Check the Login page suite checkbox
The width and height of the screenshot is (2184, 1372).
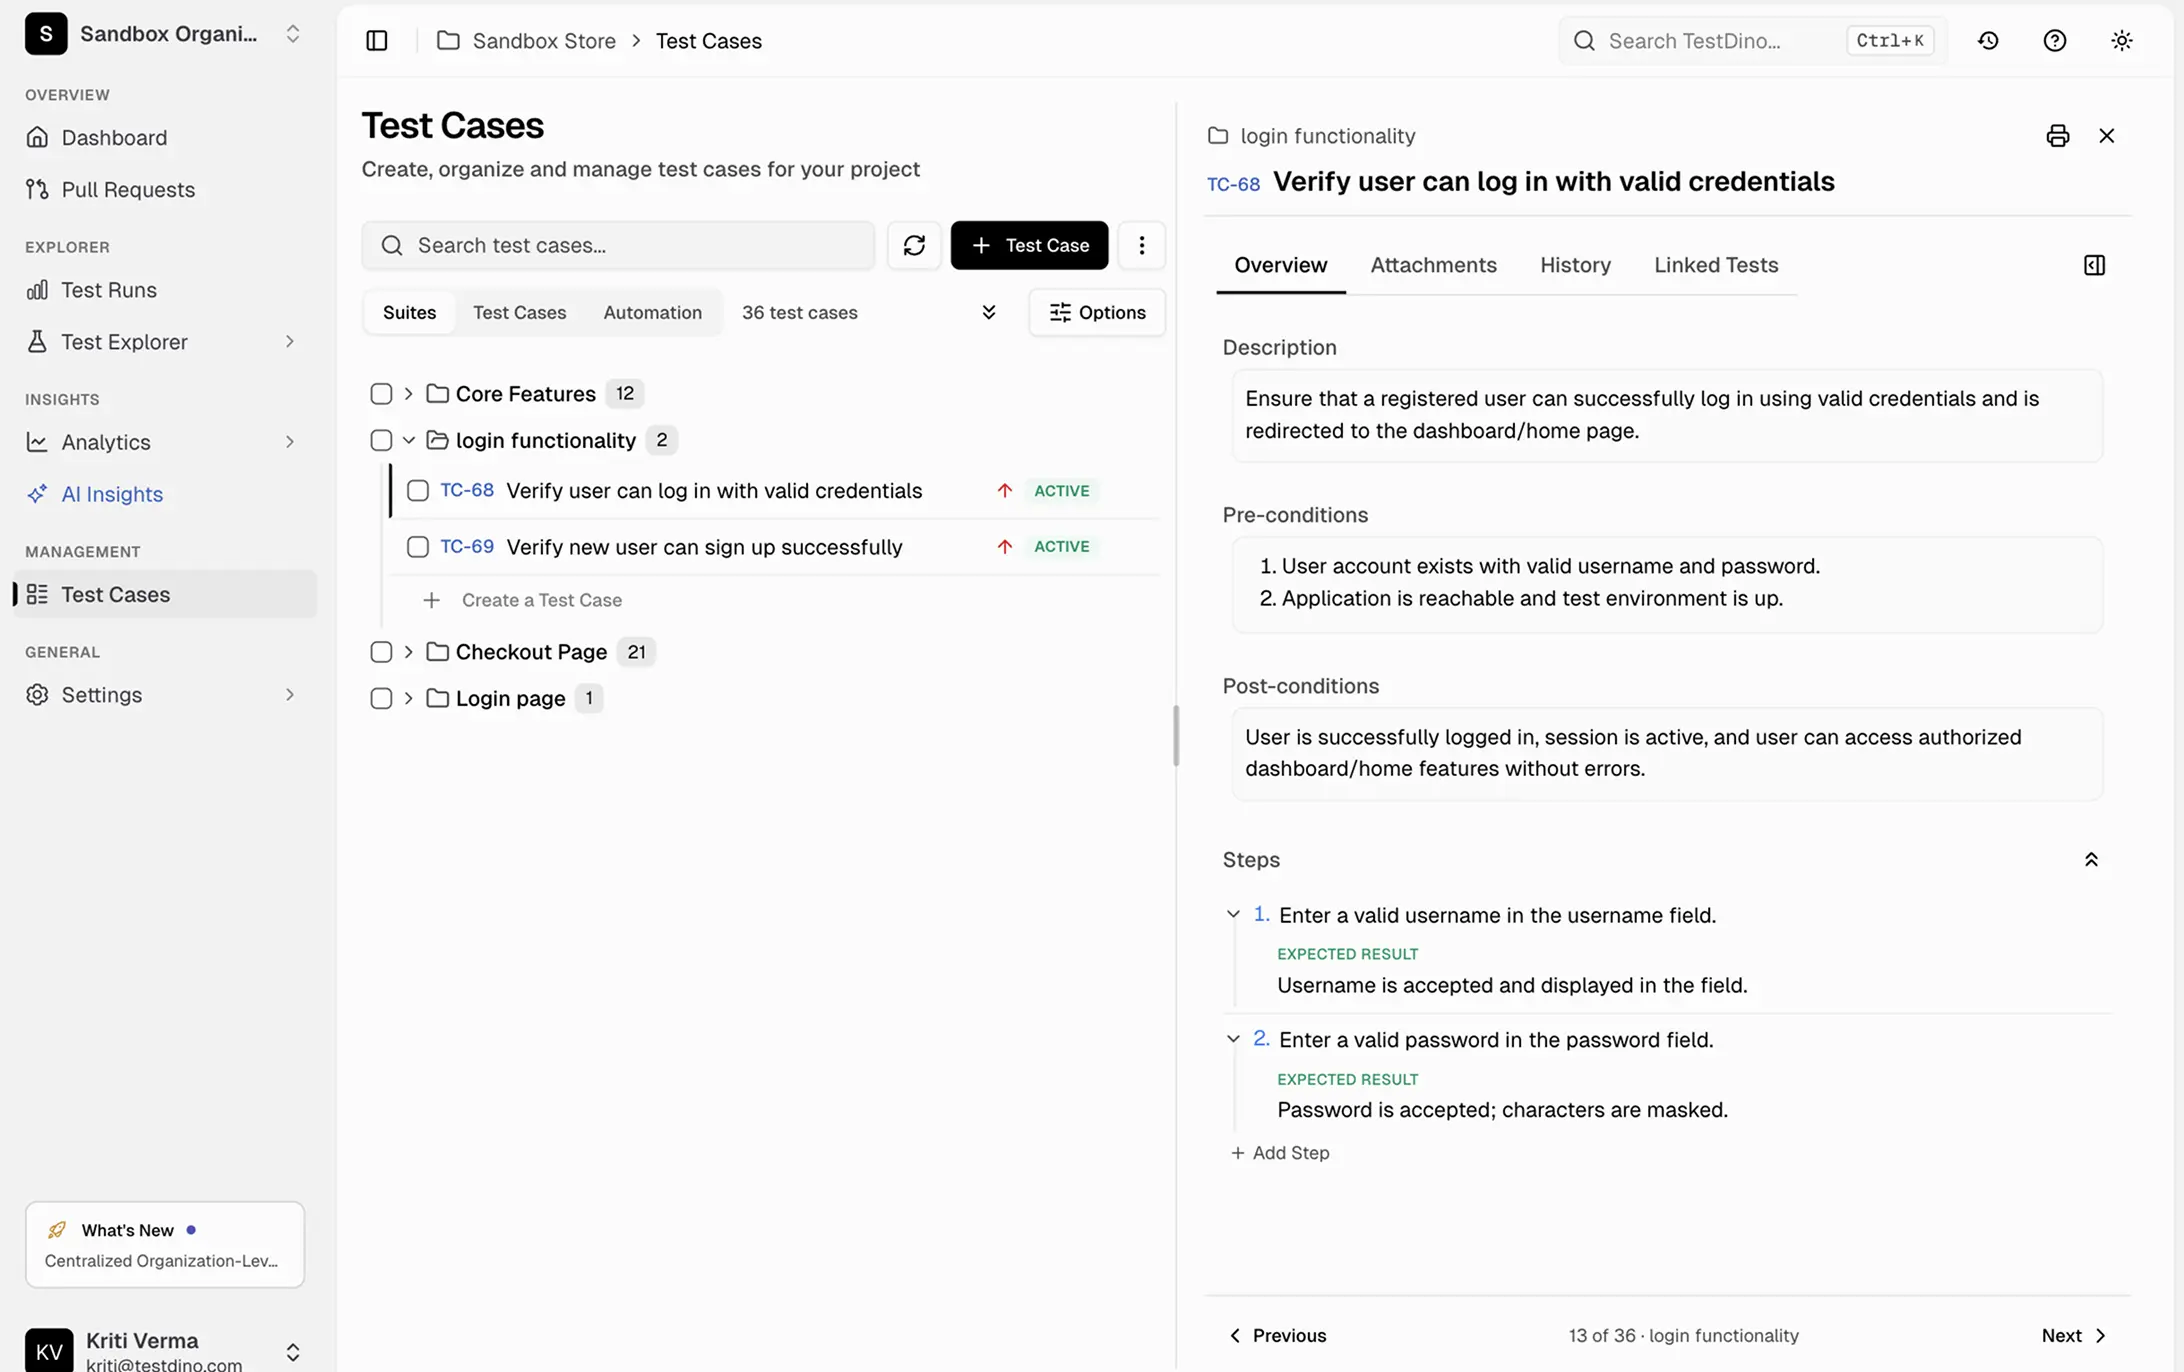point(381,698)
